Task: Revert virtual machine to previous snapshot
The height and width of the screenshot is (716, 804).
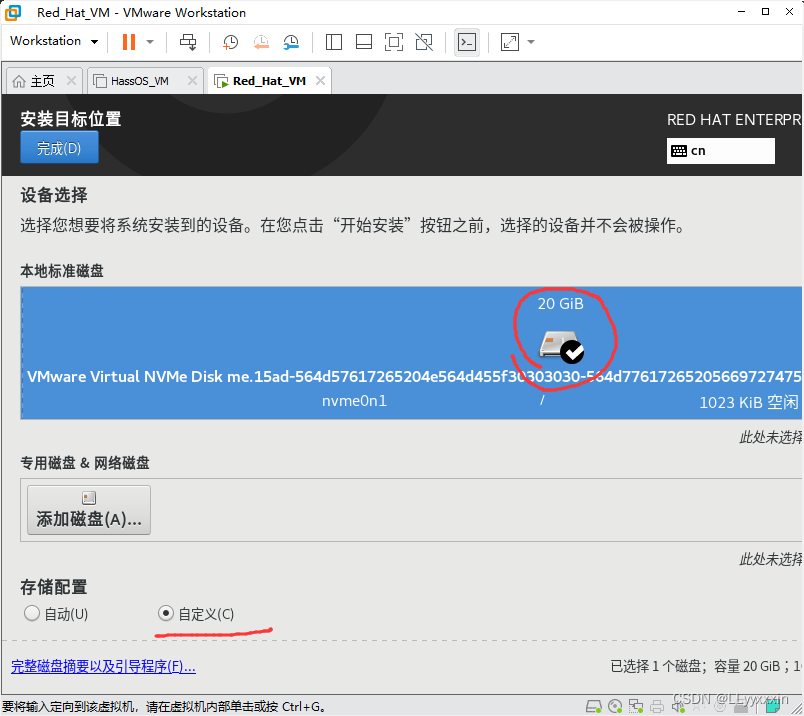Action: coord(261,42)
